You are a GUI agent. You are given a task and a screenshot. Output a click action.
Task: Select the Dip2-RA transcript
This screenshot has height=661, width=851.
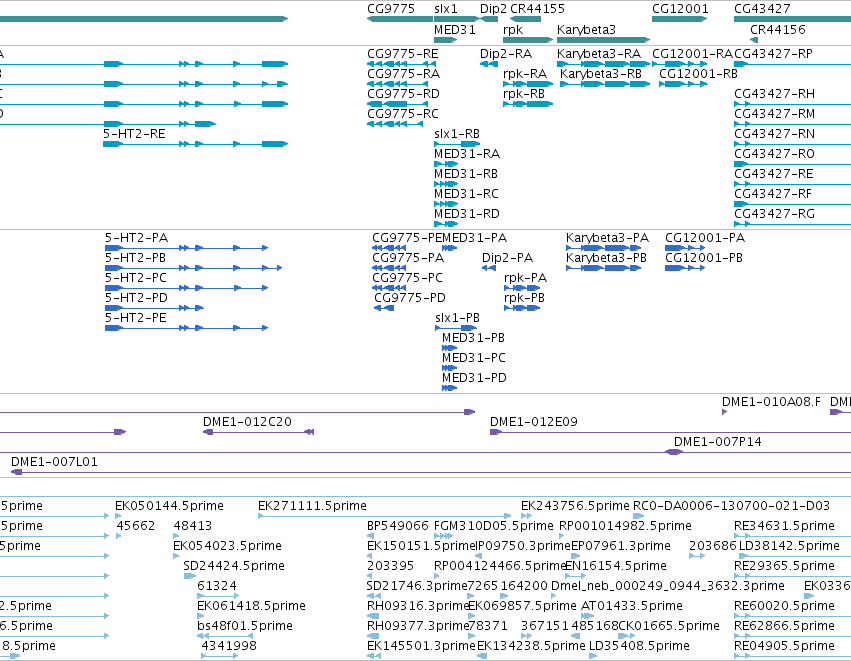(488, 64)
